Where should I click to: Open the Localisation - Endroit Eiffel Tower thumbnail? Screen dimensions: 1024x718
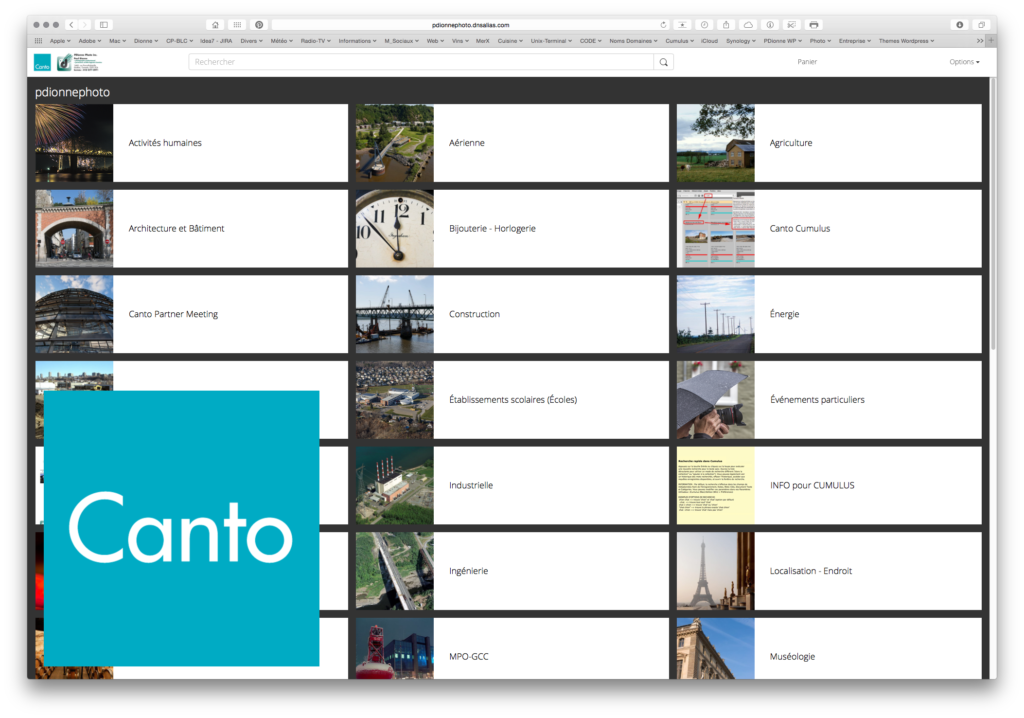click(715, 571)
